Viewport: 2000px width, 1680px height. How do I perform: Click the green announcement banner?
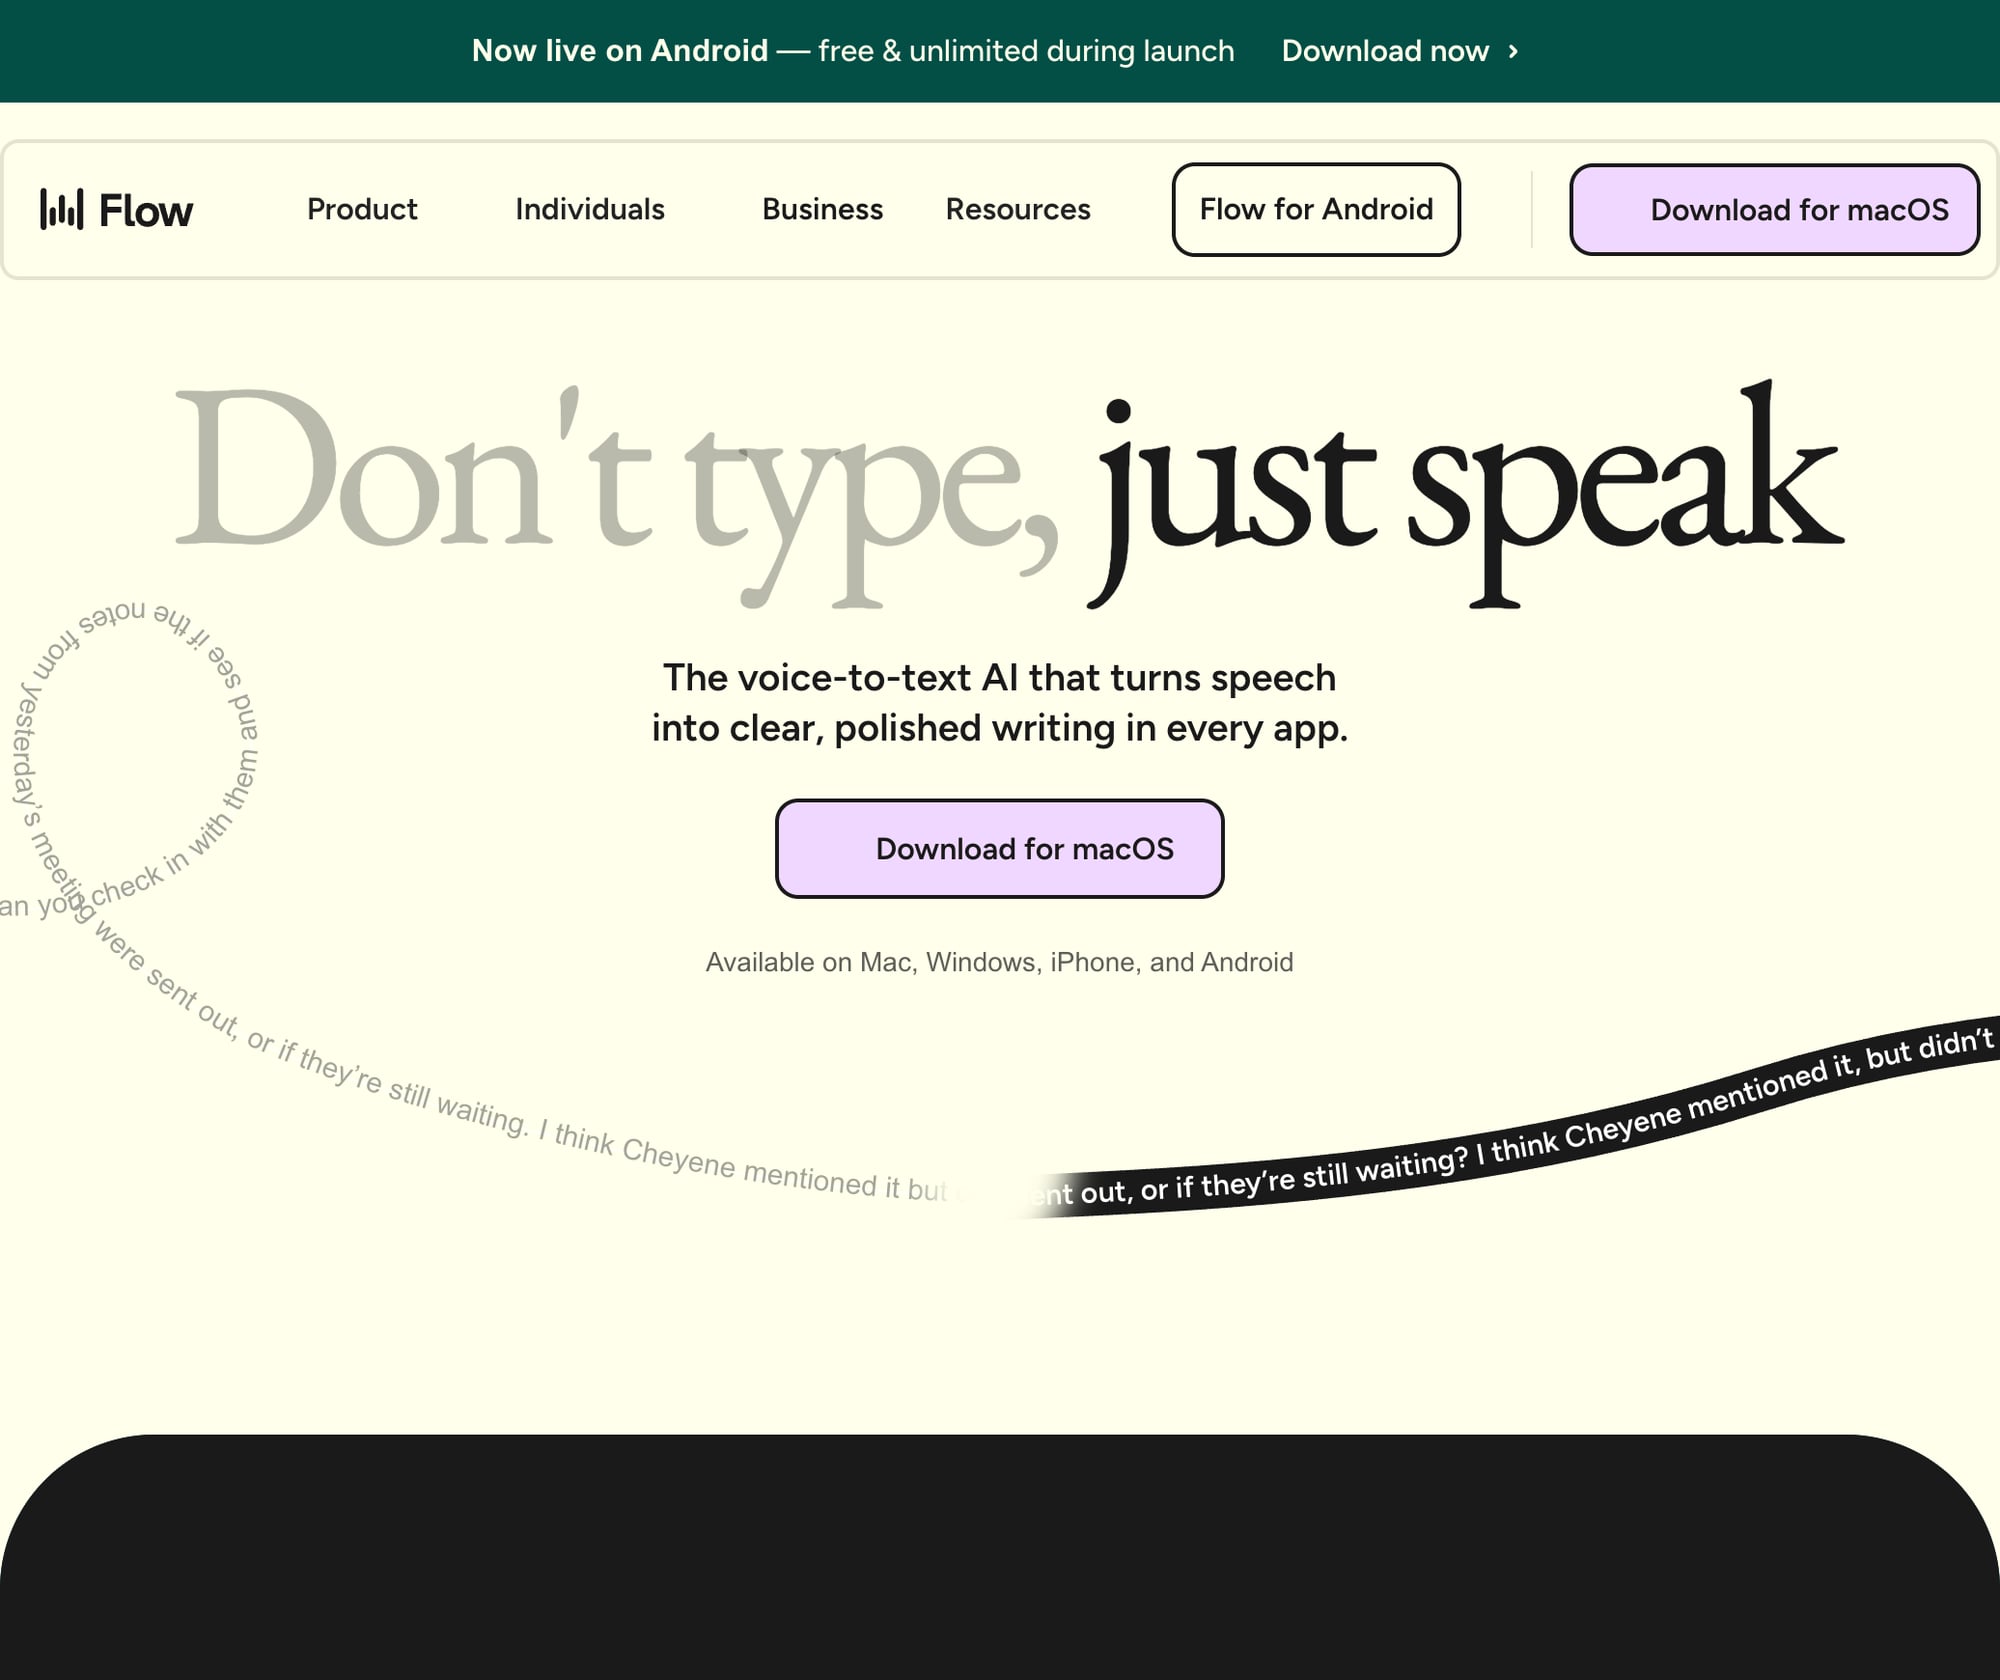pos(1000,51)
